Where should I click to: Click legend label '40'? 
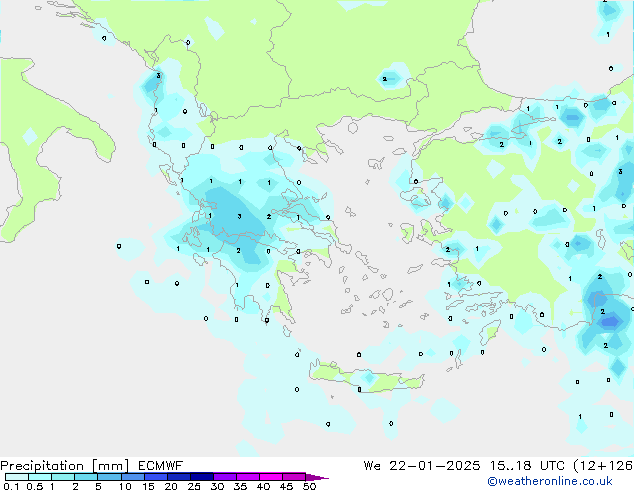click(263, 486)
